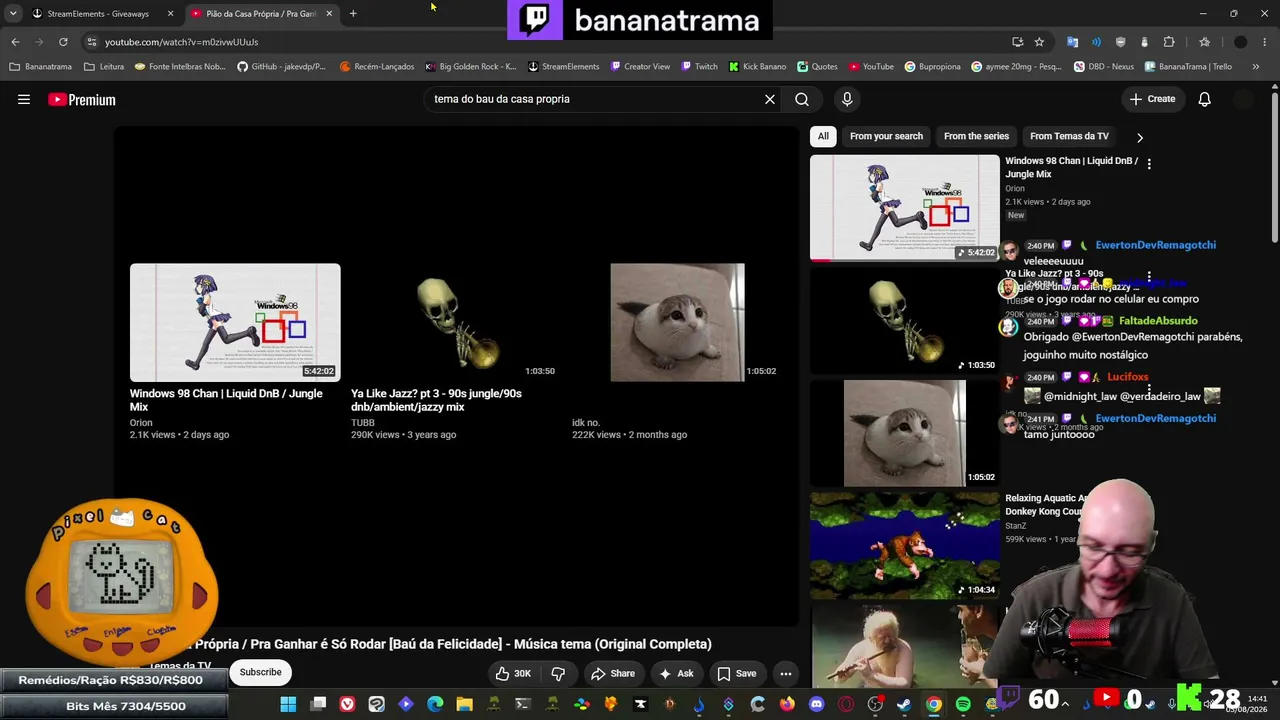Image resolution: width=1280 pixels, height=720 pixels.
Task: Open Steam from the taskbar
Action: (x=904, y=704)
